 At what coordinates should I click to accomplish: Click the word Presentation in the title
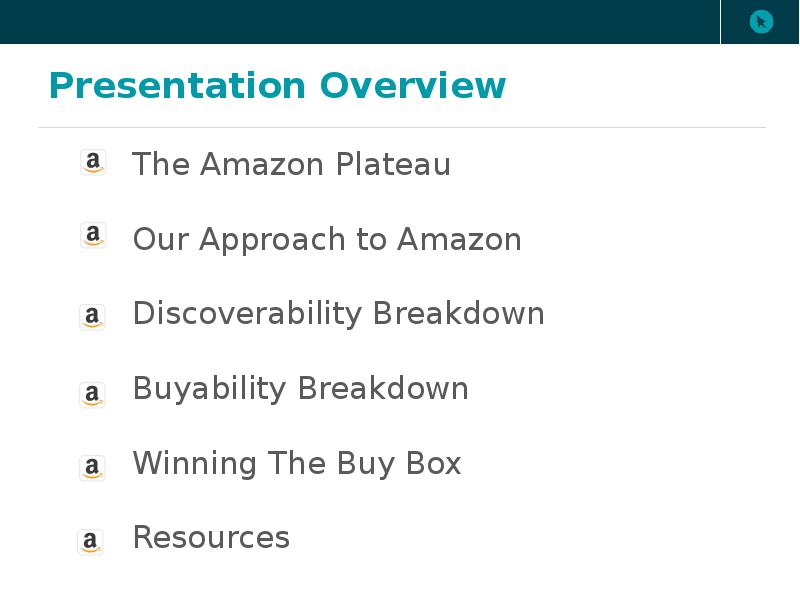(x=177, y=86)
